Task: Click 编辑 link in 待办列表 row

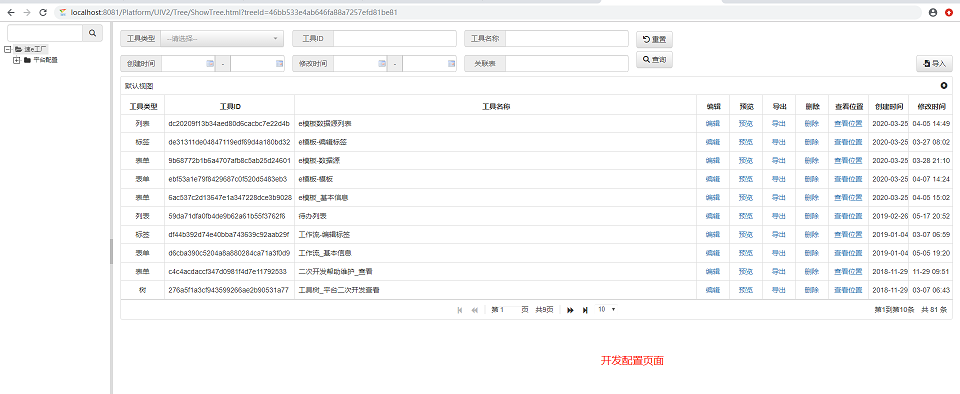Action: point(713,216)
